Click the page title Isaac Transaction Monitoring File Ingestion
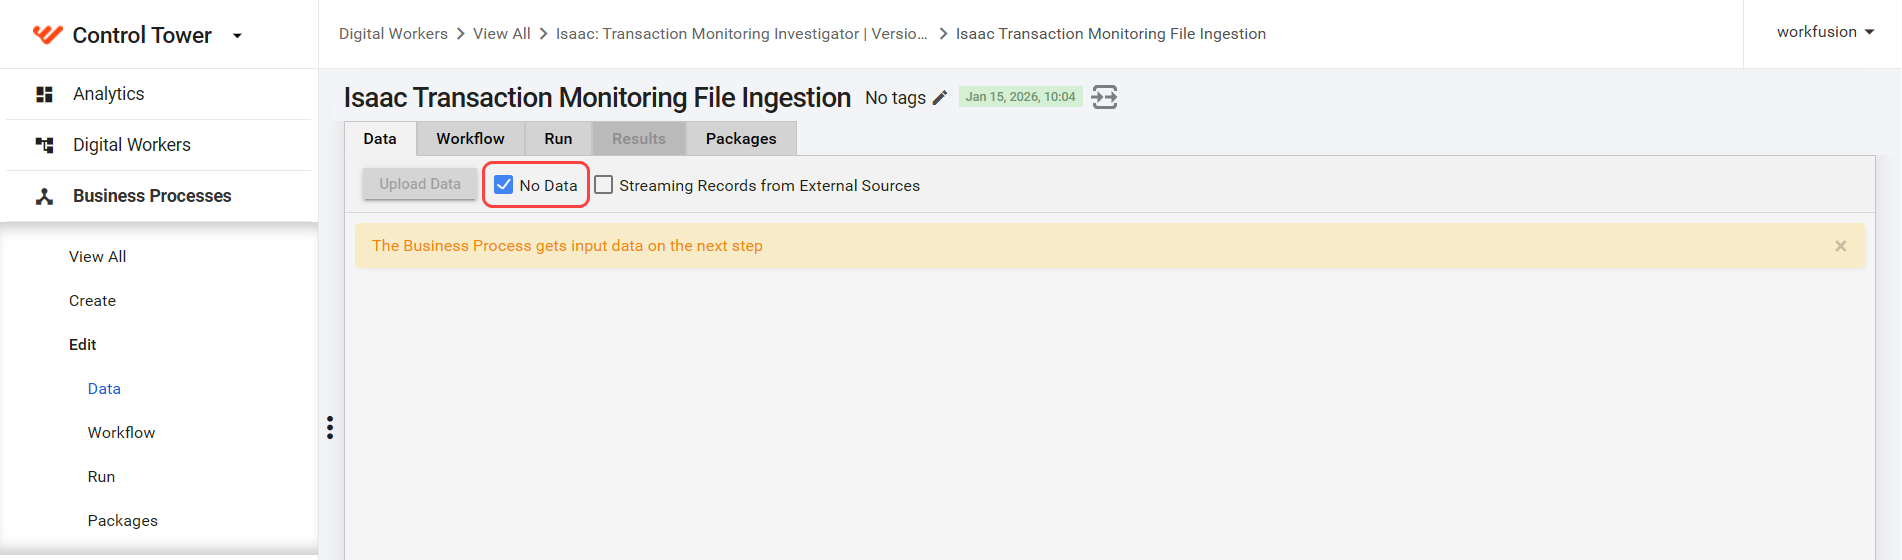The image size is (1902, 560). (597, 98)
